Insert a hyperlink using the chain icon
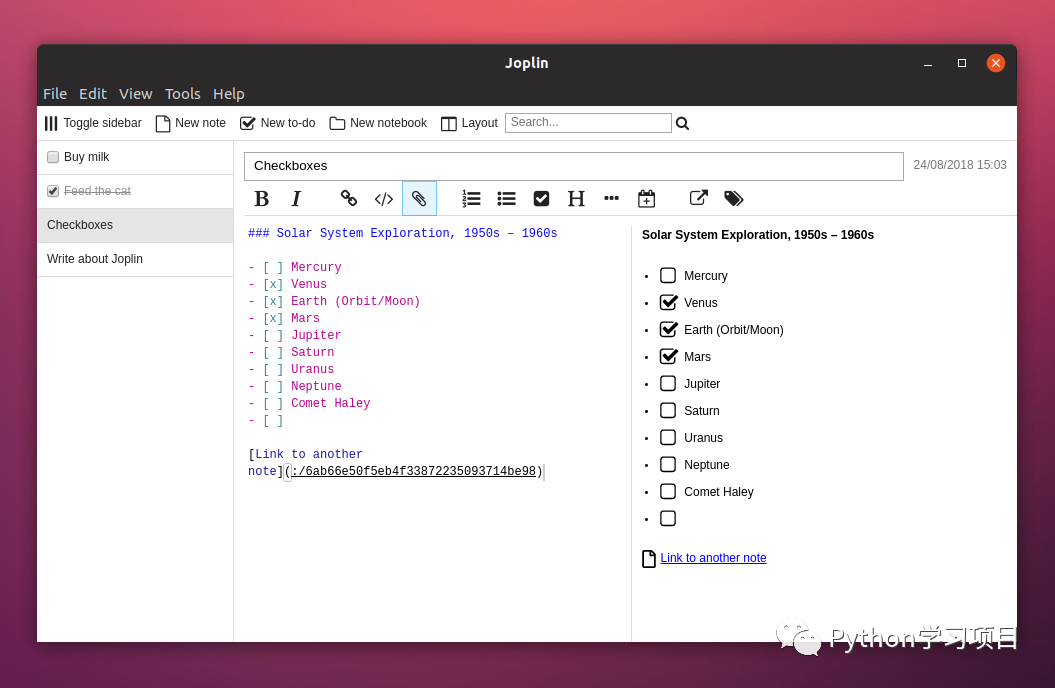 click(x=349, y=198)
